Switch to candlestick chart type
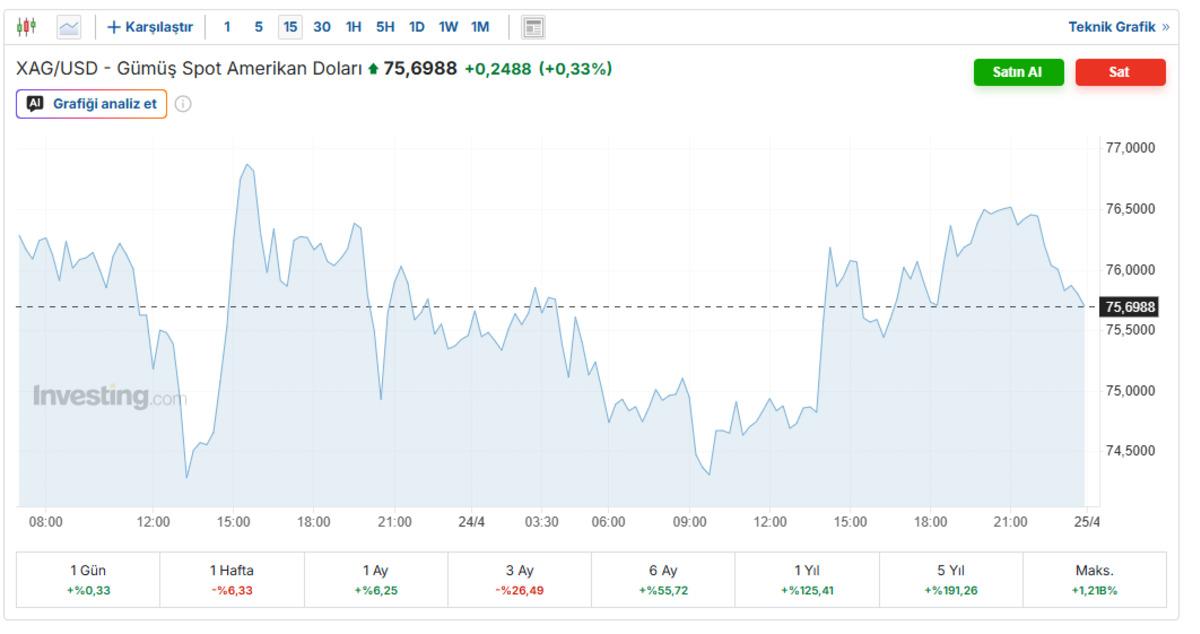Image resolution: width=1200 pixels, height=634 pixels. [27, 27]
